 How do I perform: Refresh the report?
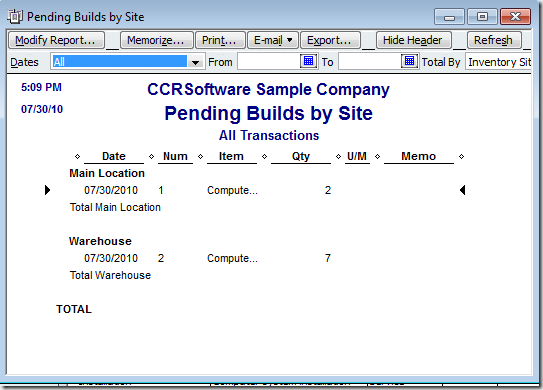(494, 40)
